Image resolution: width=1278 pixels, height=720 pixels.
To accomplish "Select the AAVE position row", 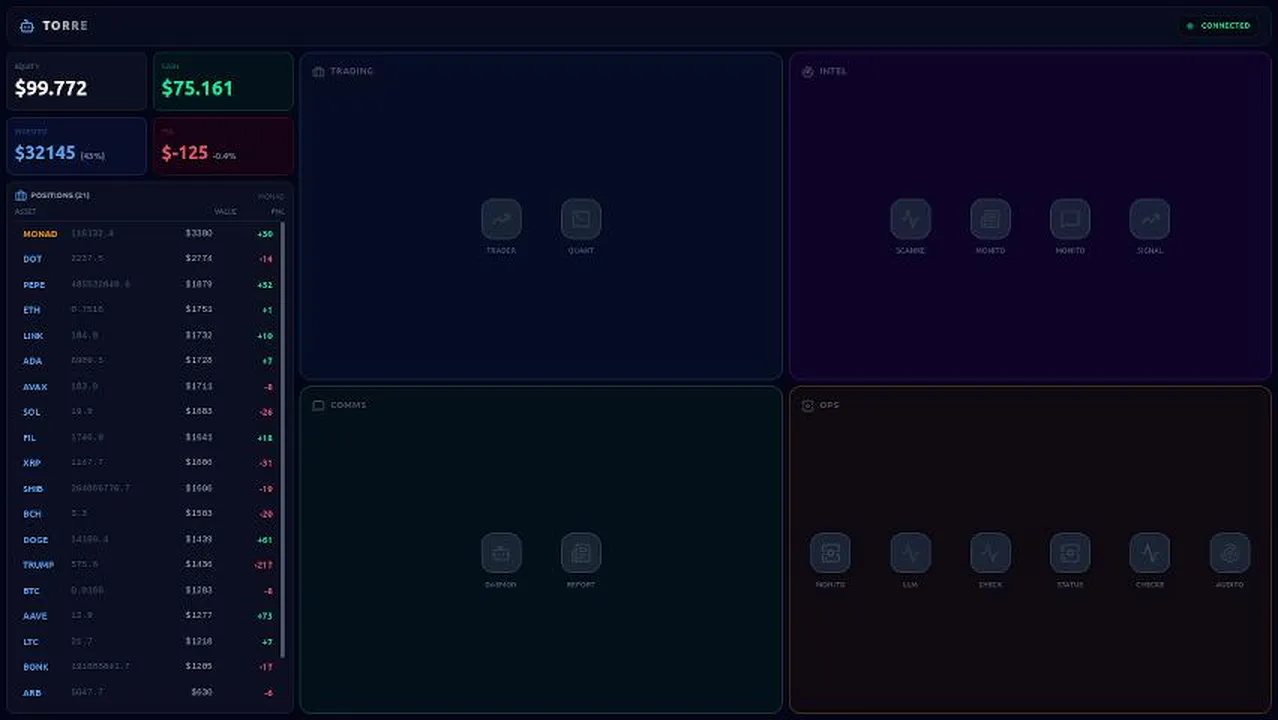I will [148, 616].
